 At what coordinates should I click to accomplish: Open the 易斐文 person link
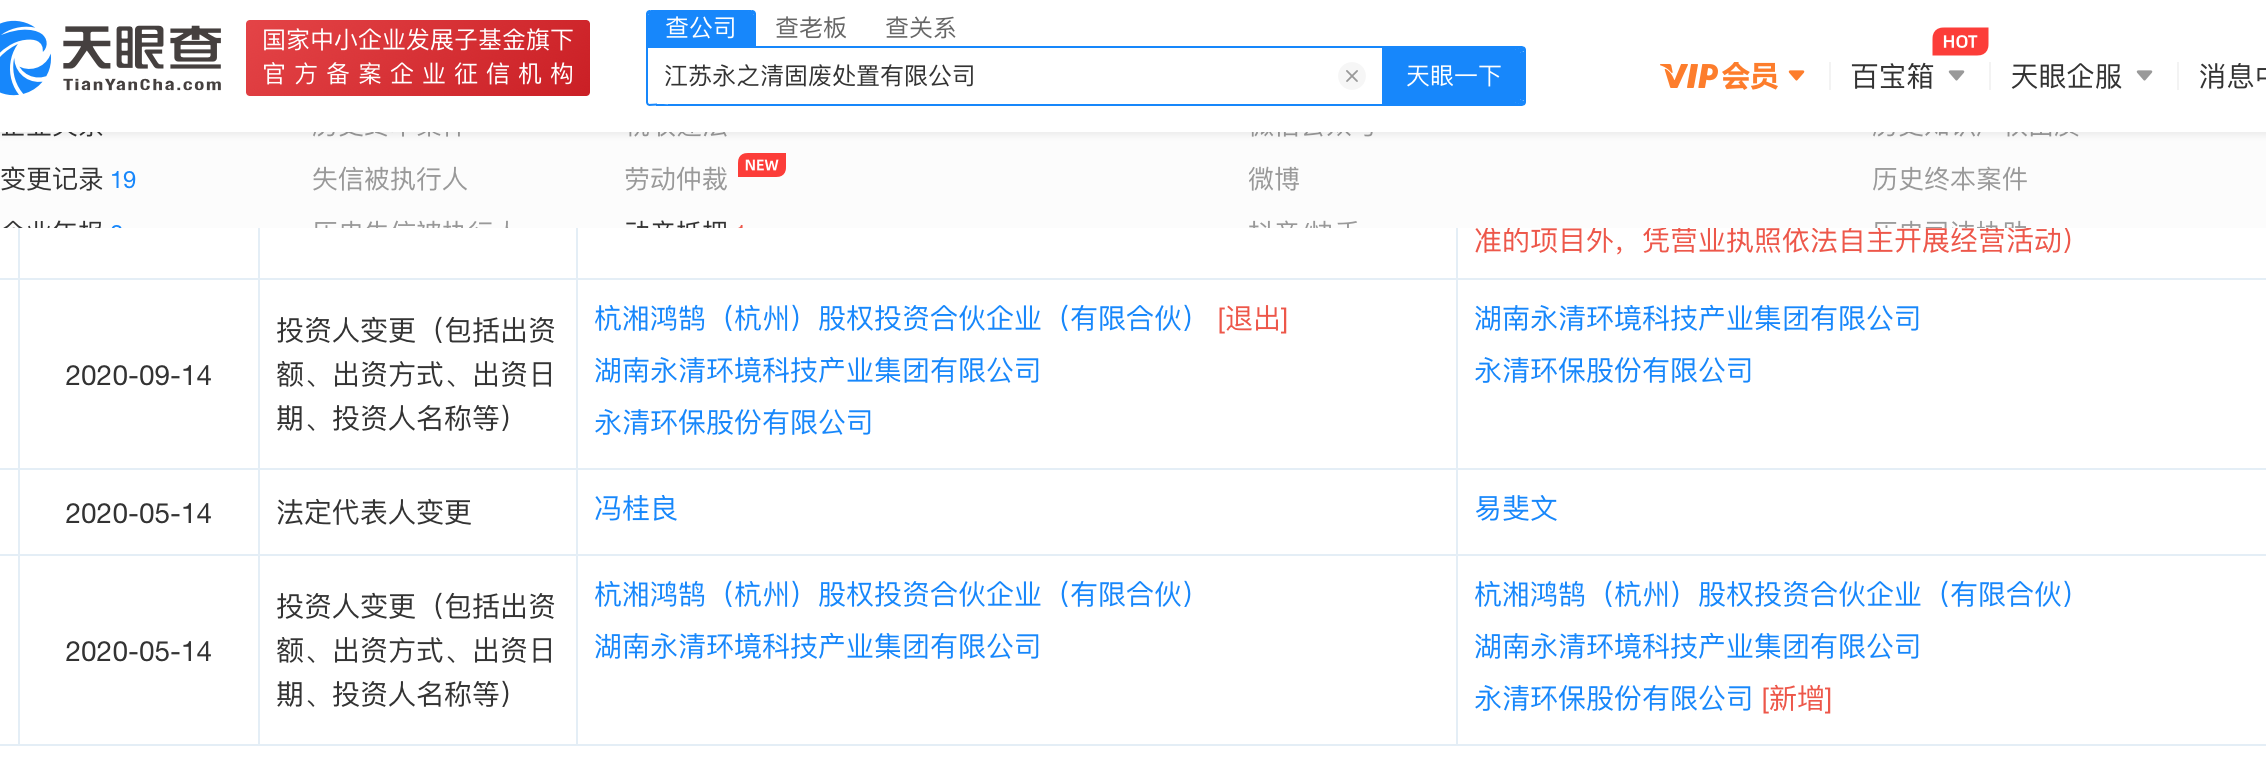[1515, 509]
